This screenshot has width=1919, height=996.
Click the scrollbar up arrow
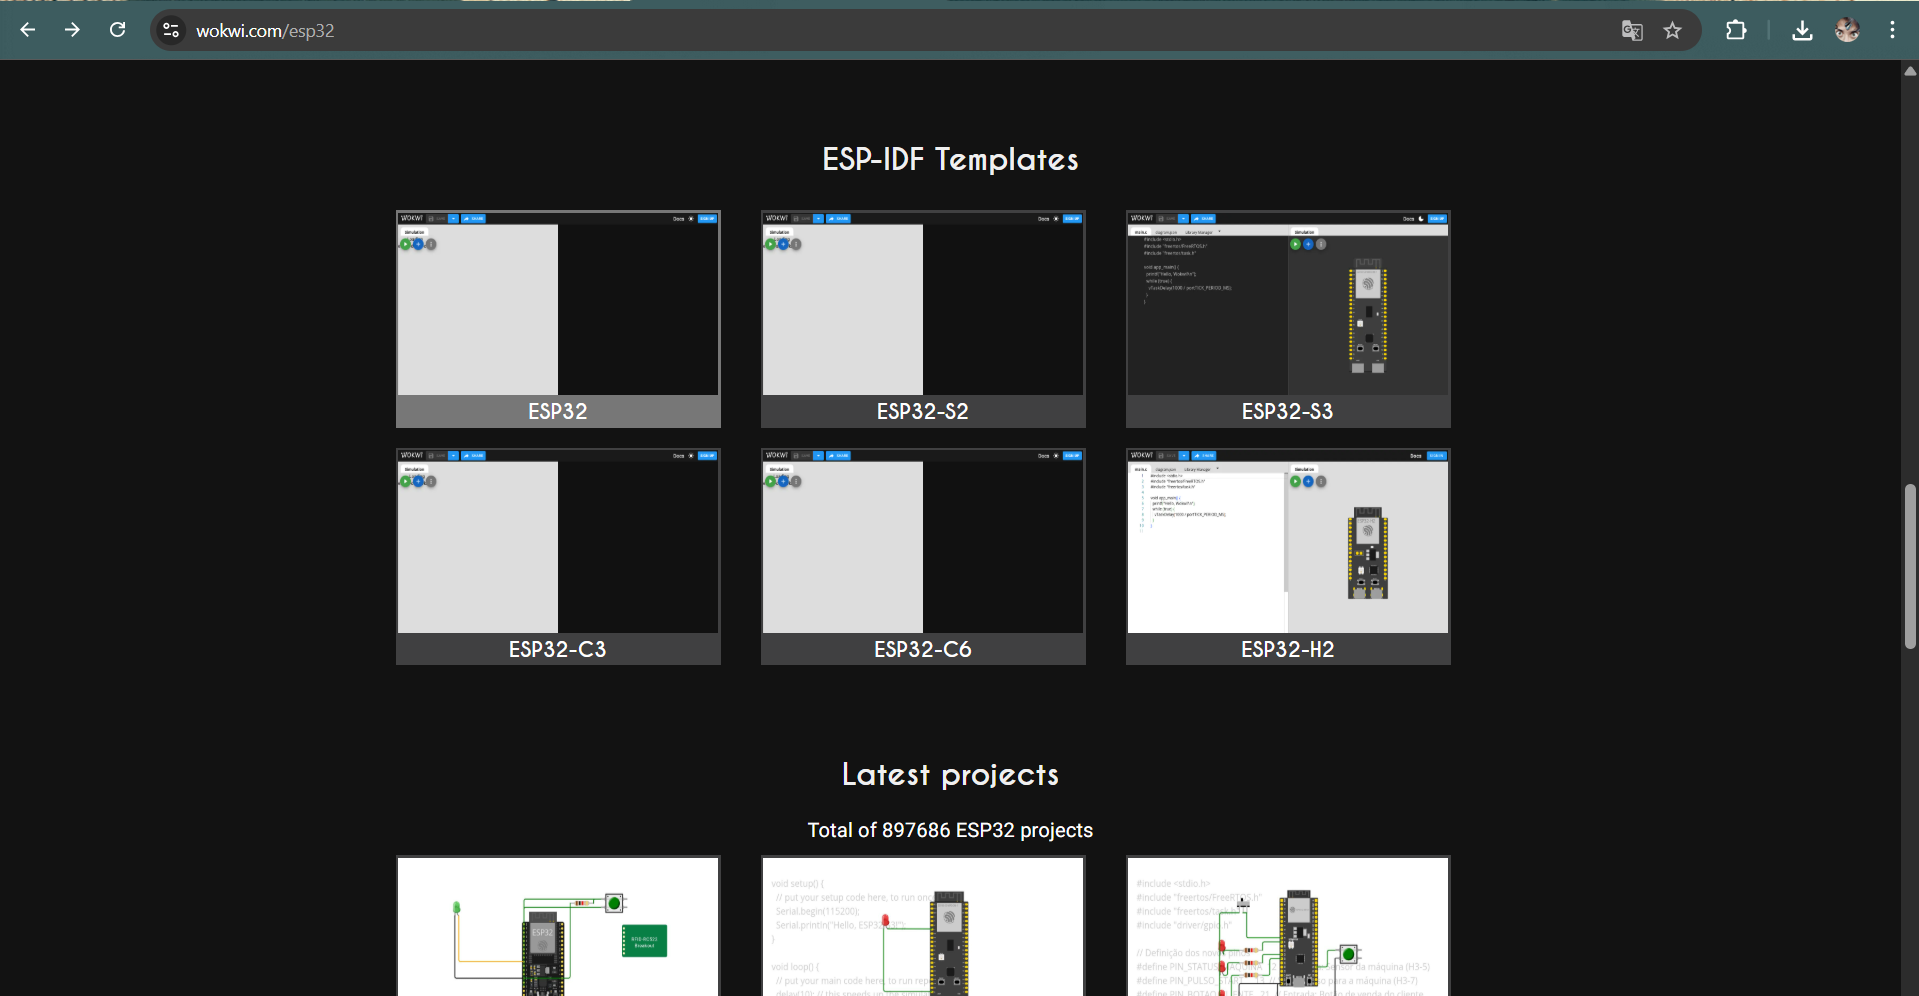1910,71
